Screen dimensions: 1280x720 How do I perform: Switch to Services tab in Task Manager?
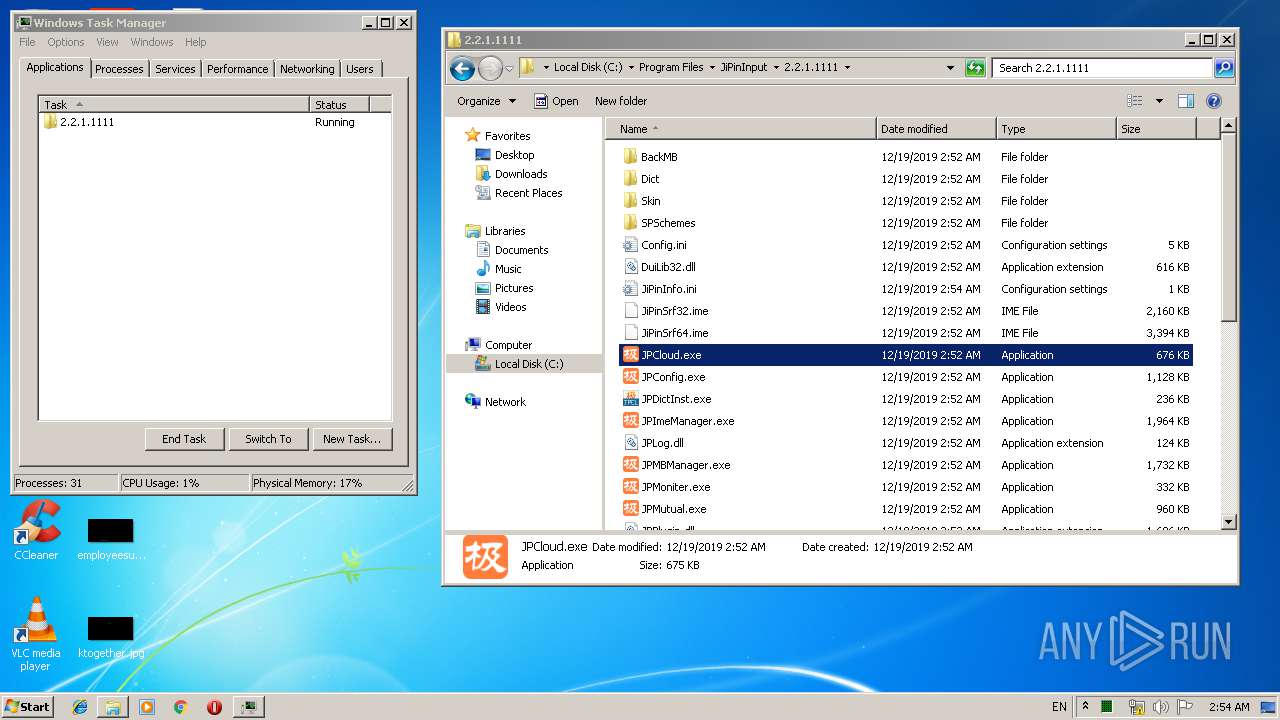175,69
